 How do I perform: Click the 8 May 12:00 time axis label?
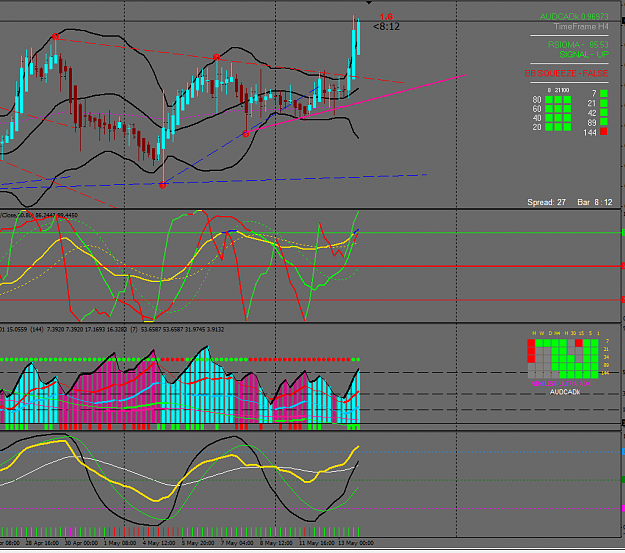[x=276, y=543]
